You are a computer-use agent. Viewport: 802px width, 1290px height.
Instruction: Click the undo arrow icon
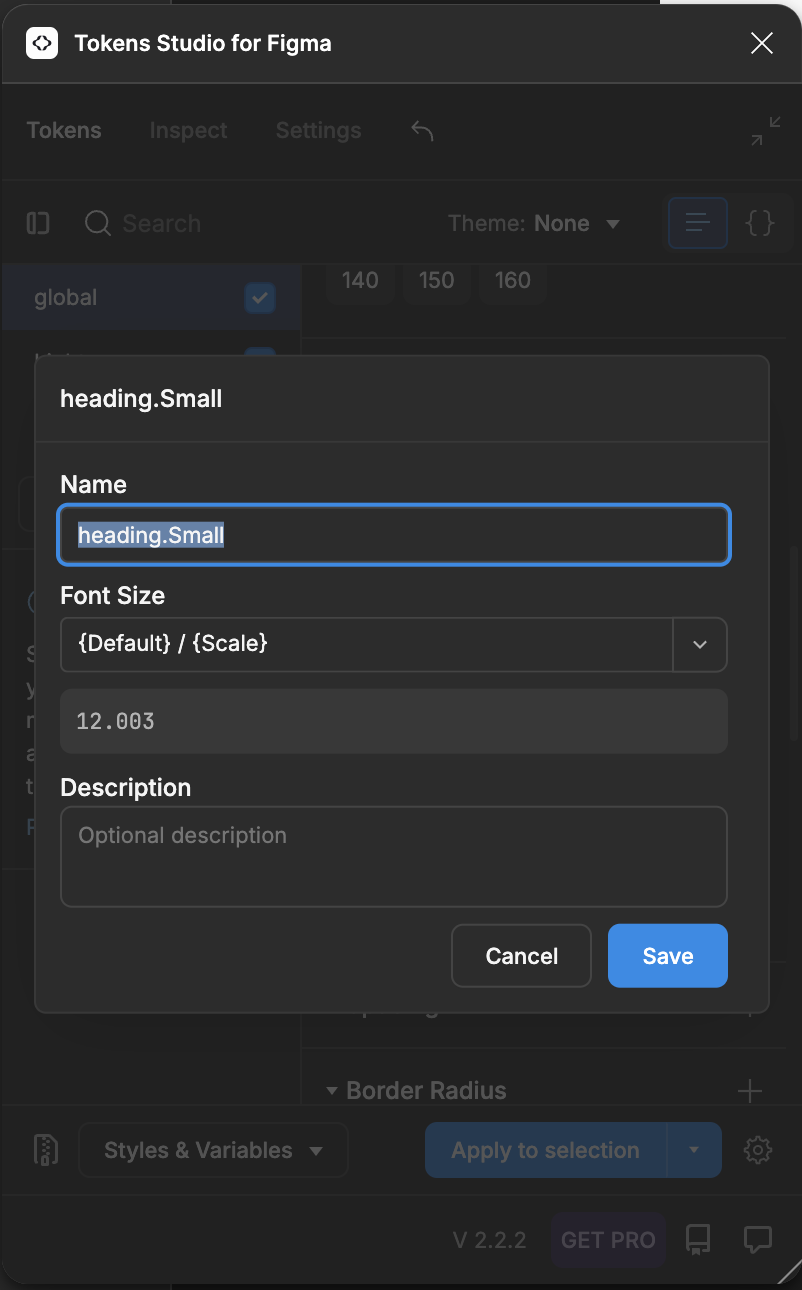pos(422,130)
